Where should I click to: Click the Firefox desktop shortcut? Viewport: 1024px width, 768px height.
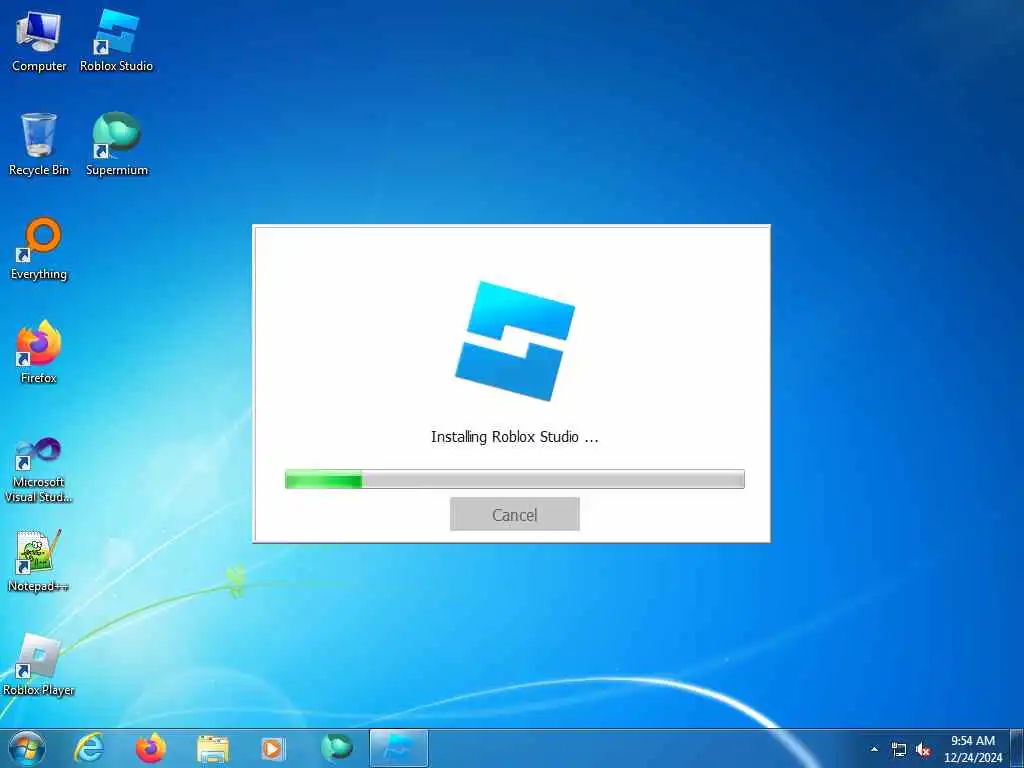coord(39,352)
